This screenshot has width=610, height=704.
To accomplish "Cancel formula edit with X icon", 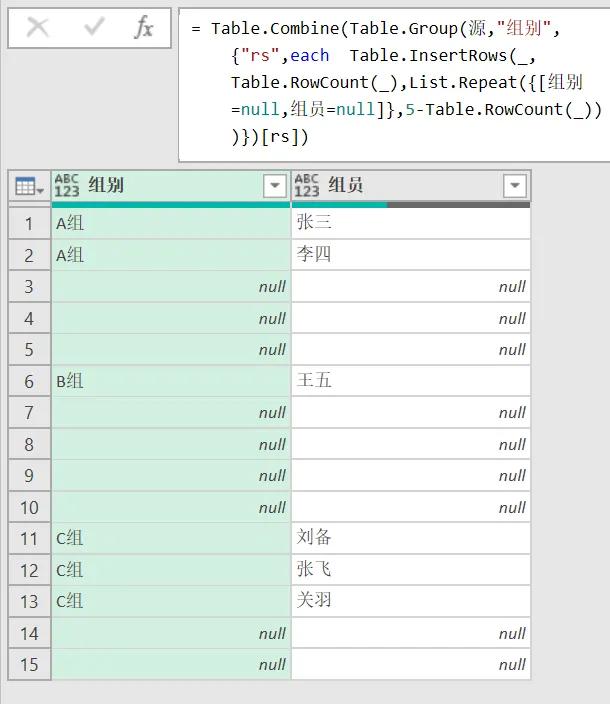I will (38, 27).
